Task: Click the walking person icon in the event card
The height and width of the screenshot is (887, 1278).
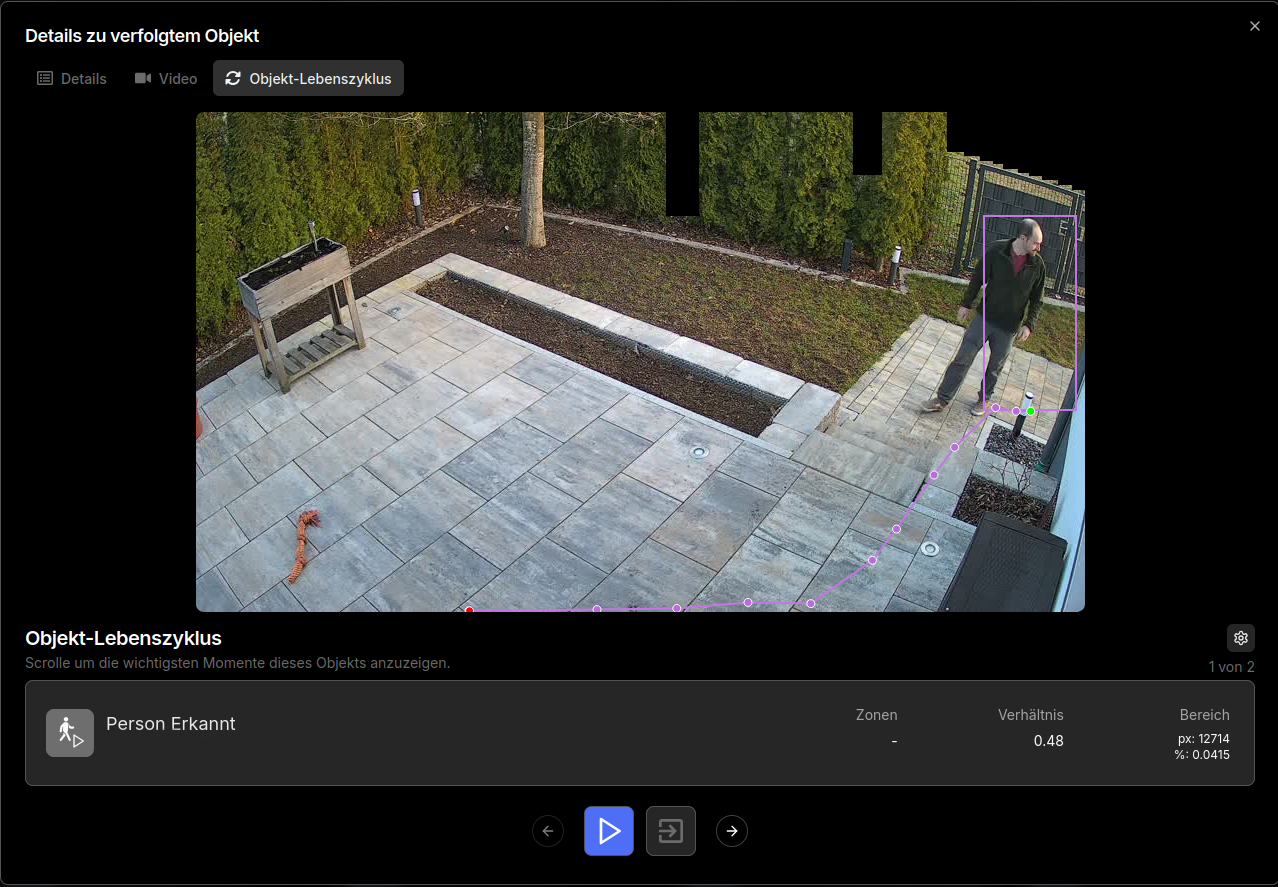Action: (70, 733)
